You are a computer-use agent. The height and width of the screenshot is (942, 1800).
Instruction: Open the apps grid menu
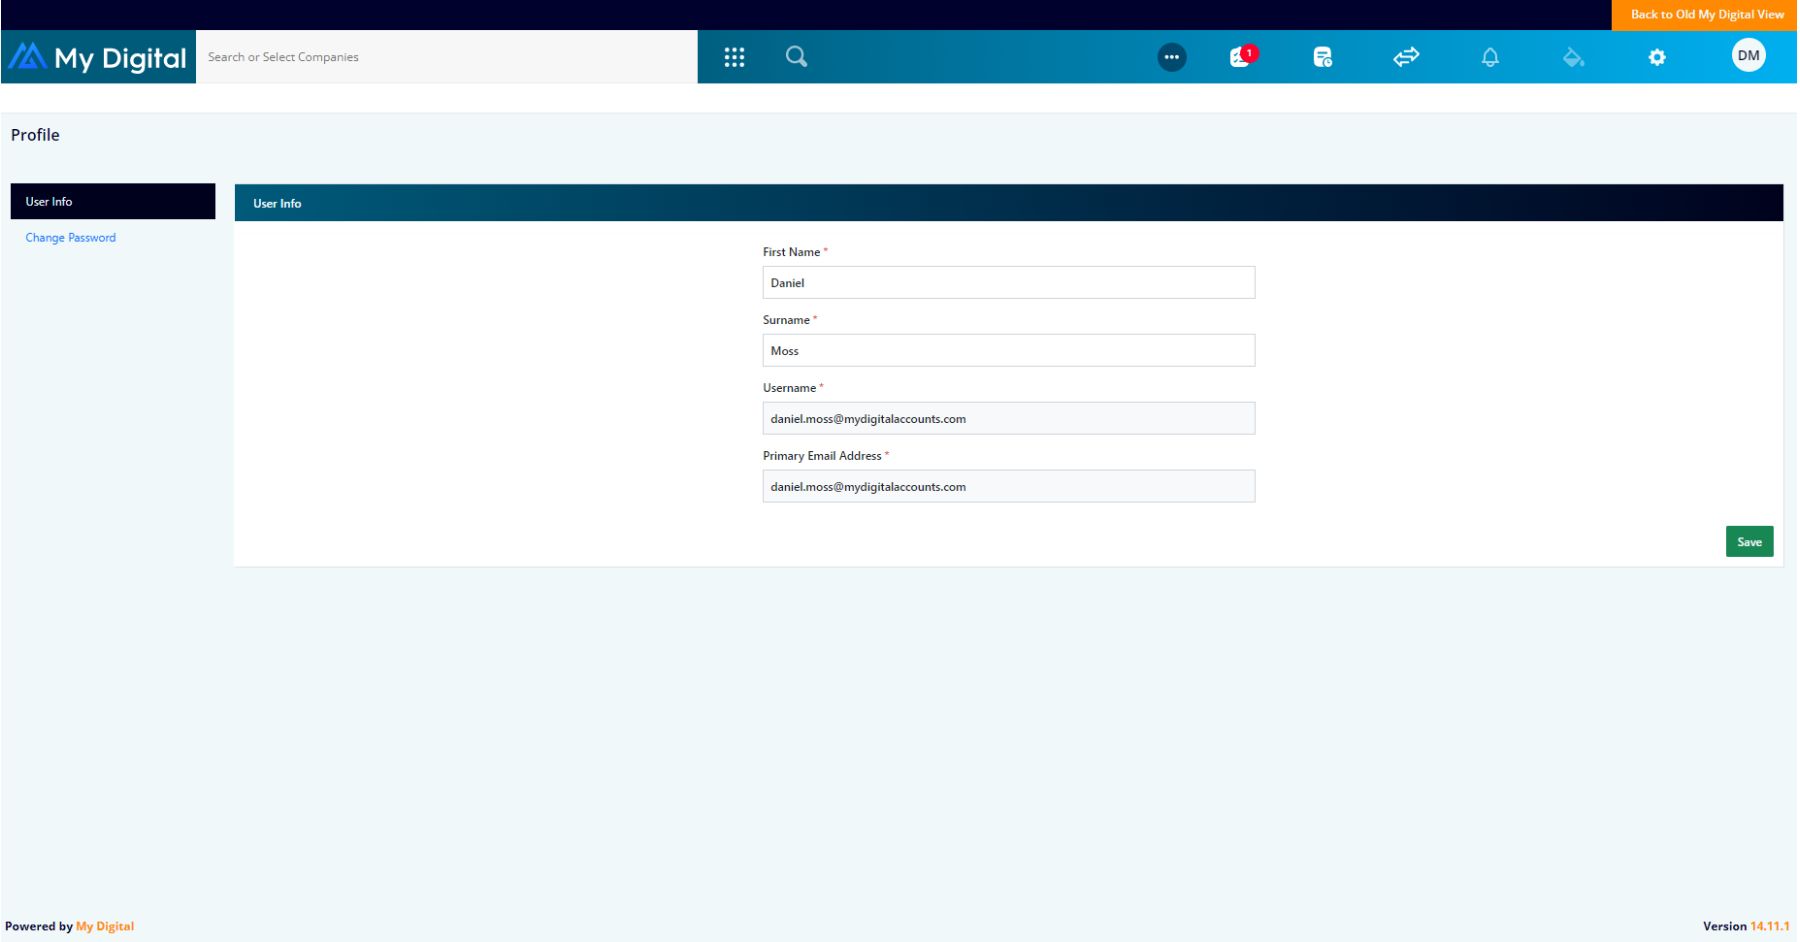pyautogui.click(x=734, y=57)
